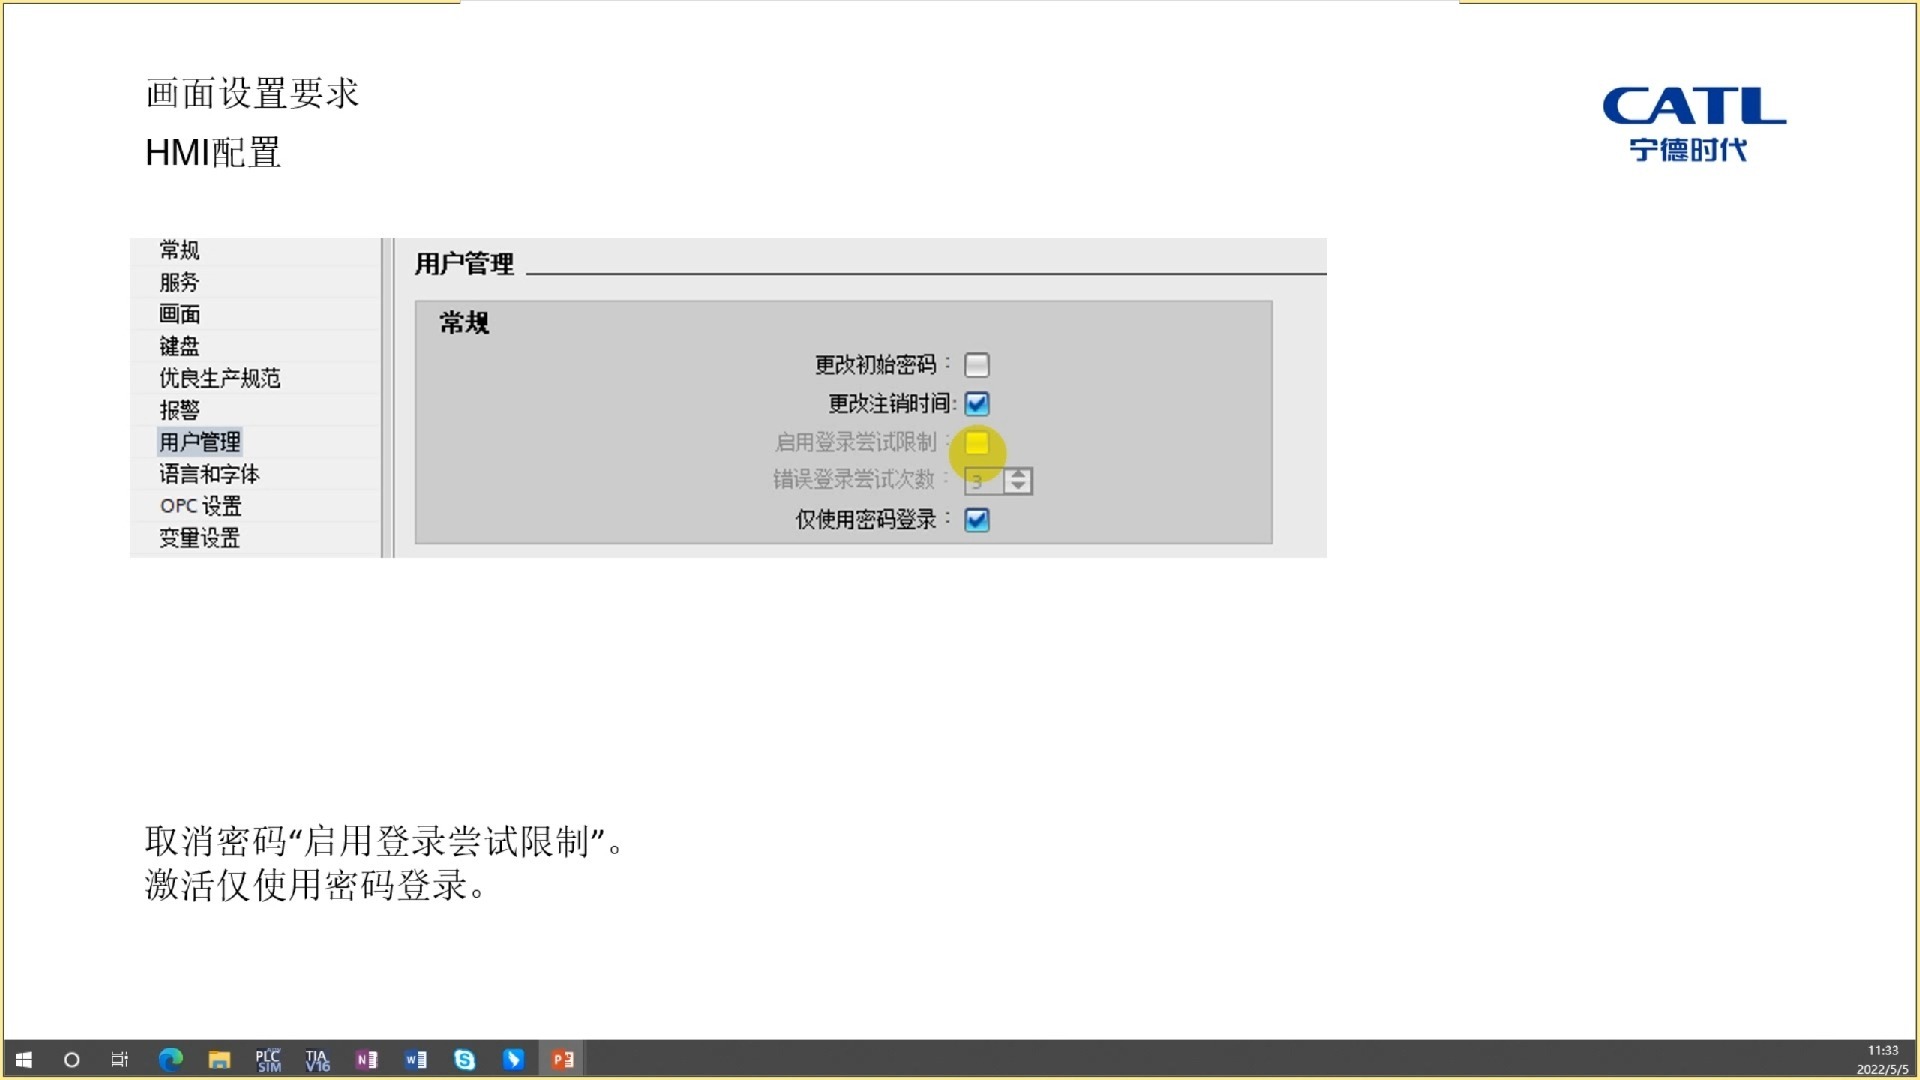
Task: Select 用户管理 in the settings sidebar
Action: (198, 441)
